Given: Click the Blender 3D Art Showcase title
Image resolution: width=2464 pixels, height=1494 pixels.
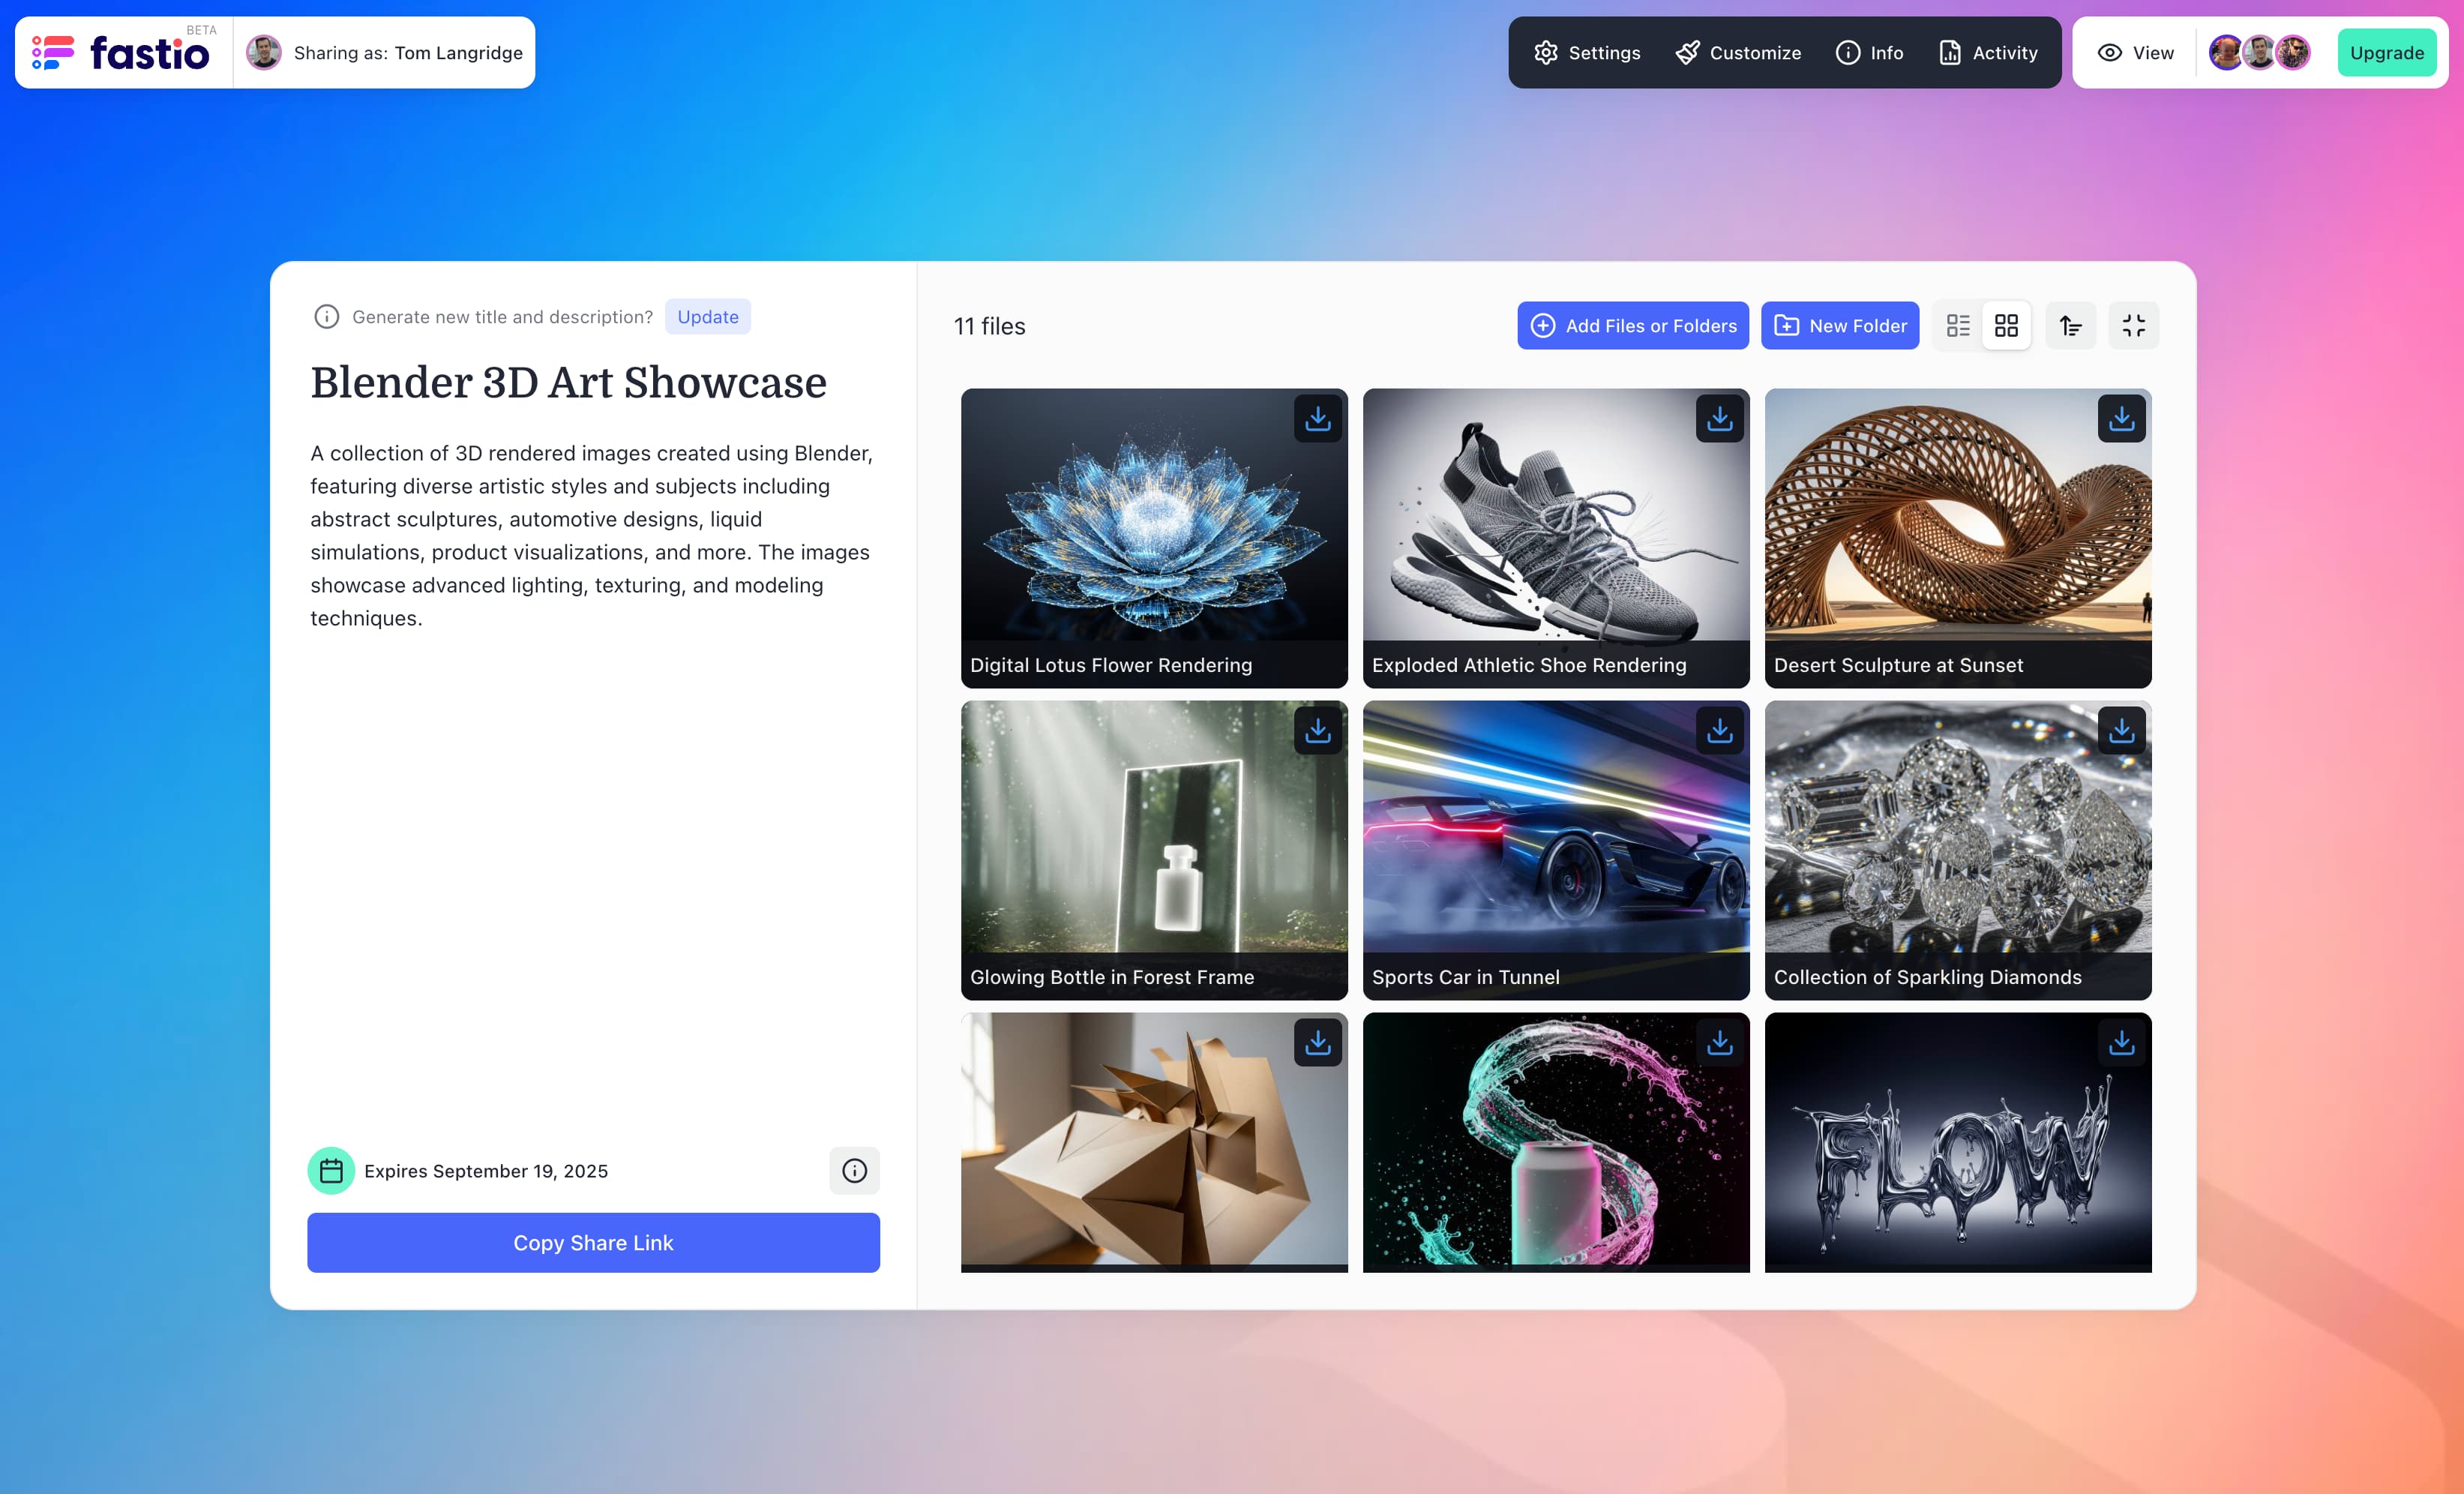Looking at the screenshot, I should click(x=568, y=382).
